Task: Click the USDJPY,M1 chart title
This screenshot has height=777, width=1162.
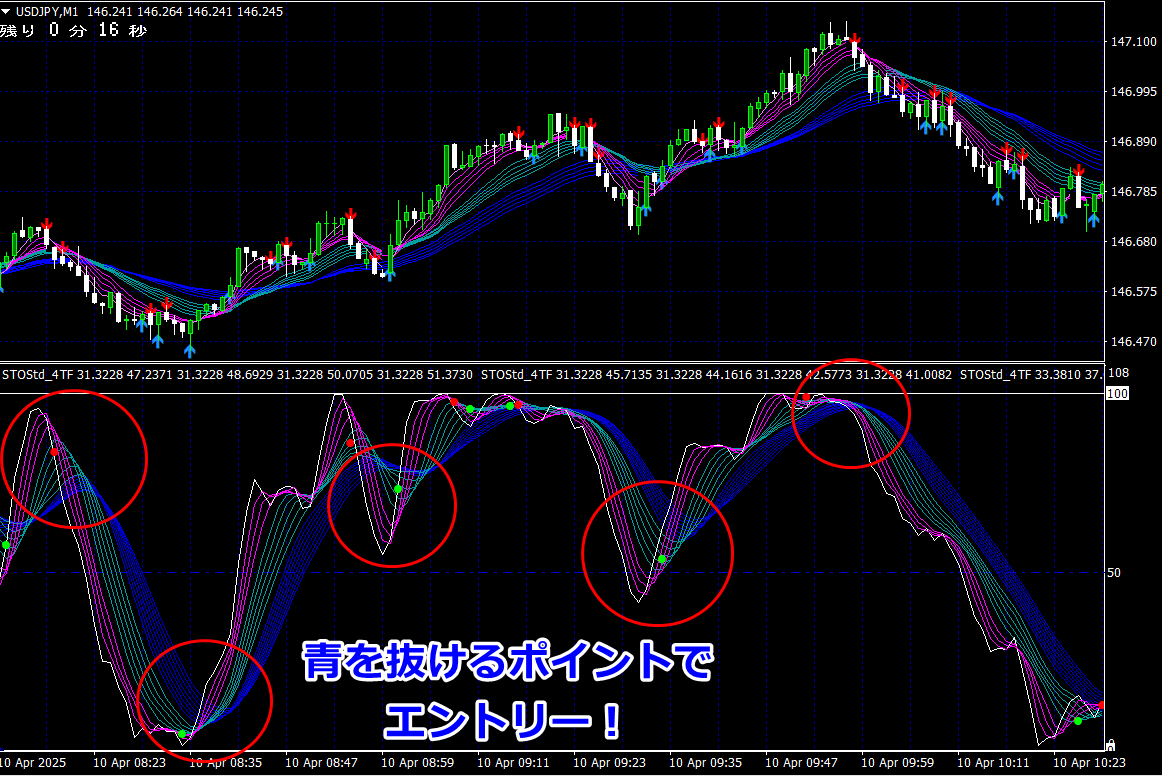Action: 47,12
